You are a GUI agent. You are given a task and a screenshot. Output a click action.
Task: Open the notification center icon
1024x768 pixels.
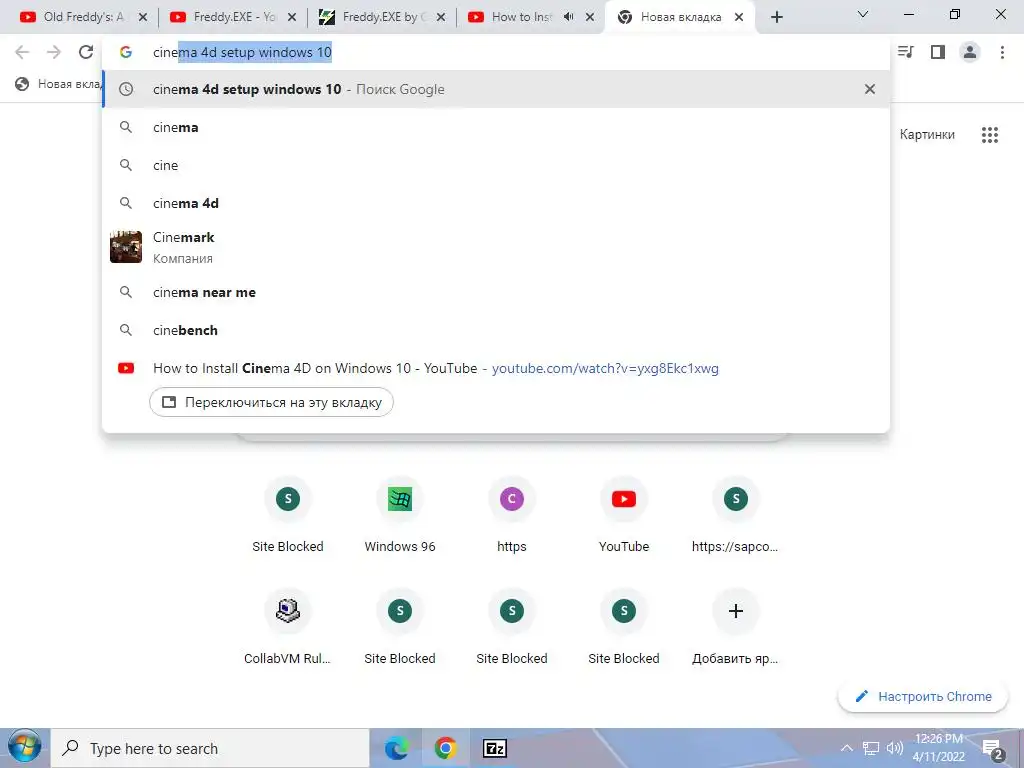tap(993, 750)
